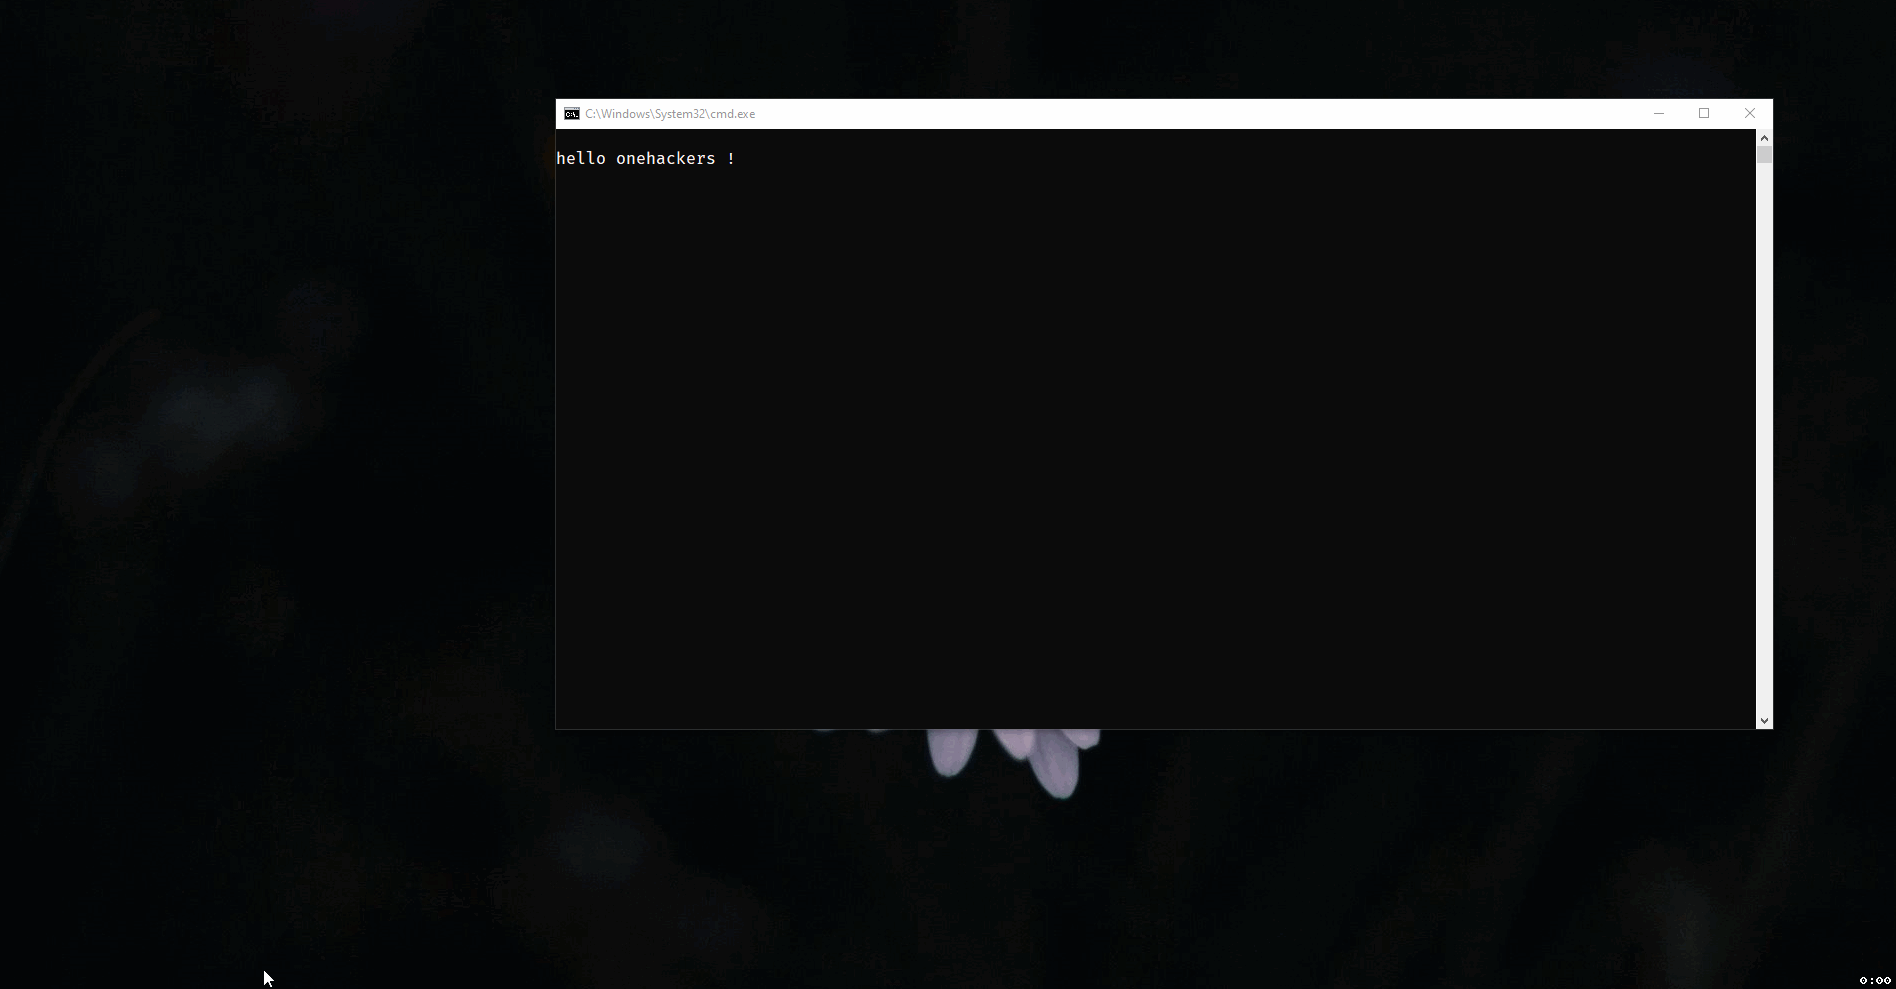The image size is (1896, 989).
Task: Click the scrollbar up arrow
Action: coord(1764,138)
